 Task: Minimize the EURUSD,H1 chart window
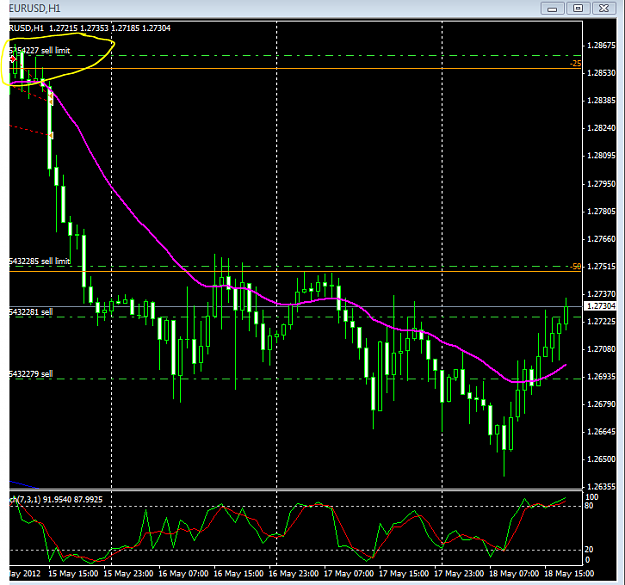coord(552,8)
